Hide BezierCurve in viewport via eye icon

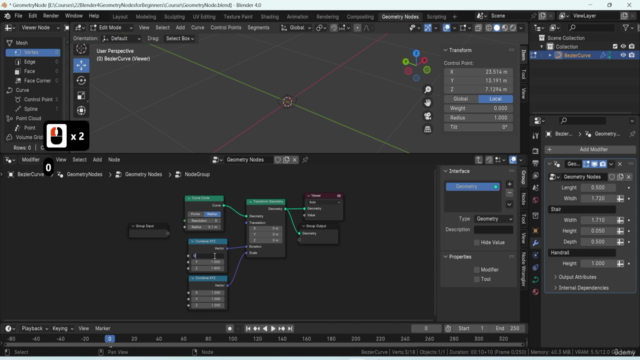coord(623,55)
